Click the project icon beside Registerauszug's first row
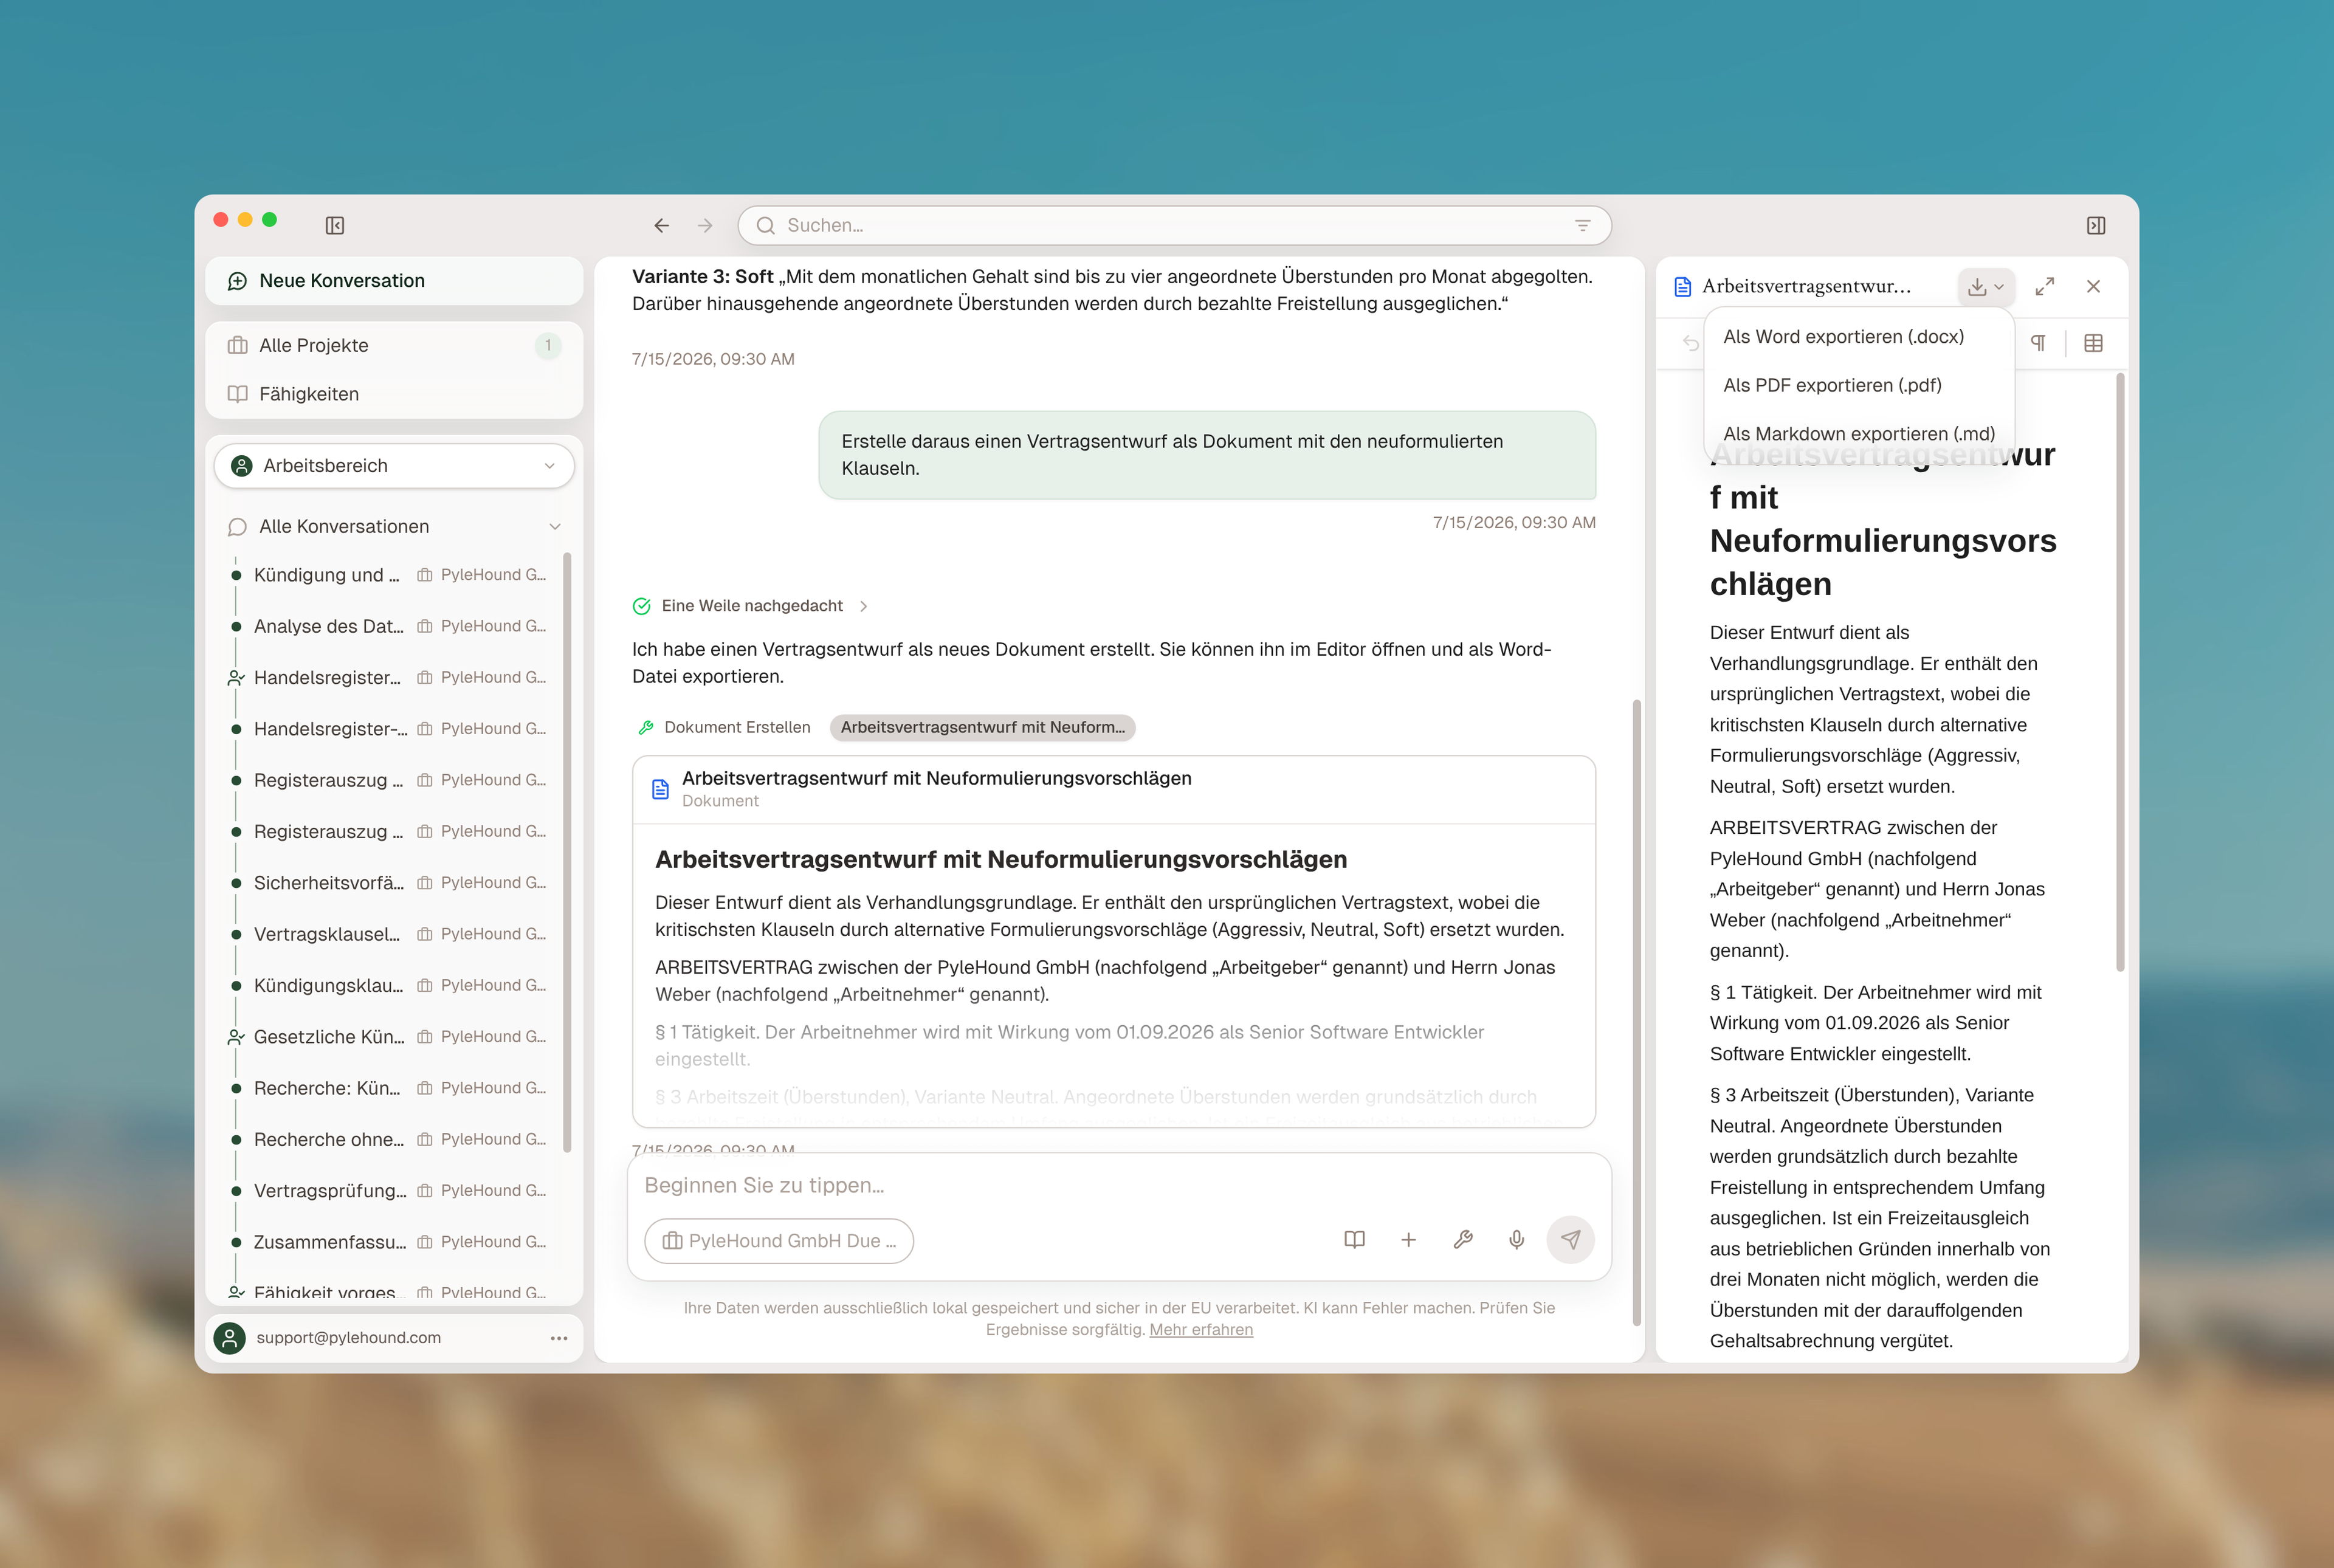Viewport: 2334px width, 1568px height. click(x=425, y=780)
